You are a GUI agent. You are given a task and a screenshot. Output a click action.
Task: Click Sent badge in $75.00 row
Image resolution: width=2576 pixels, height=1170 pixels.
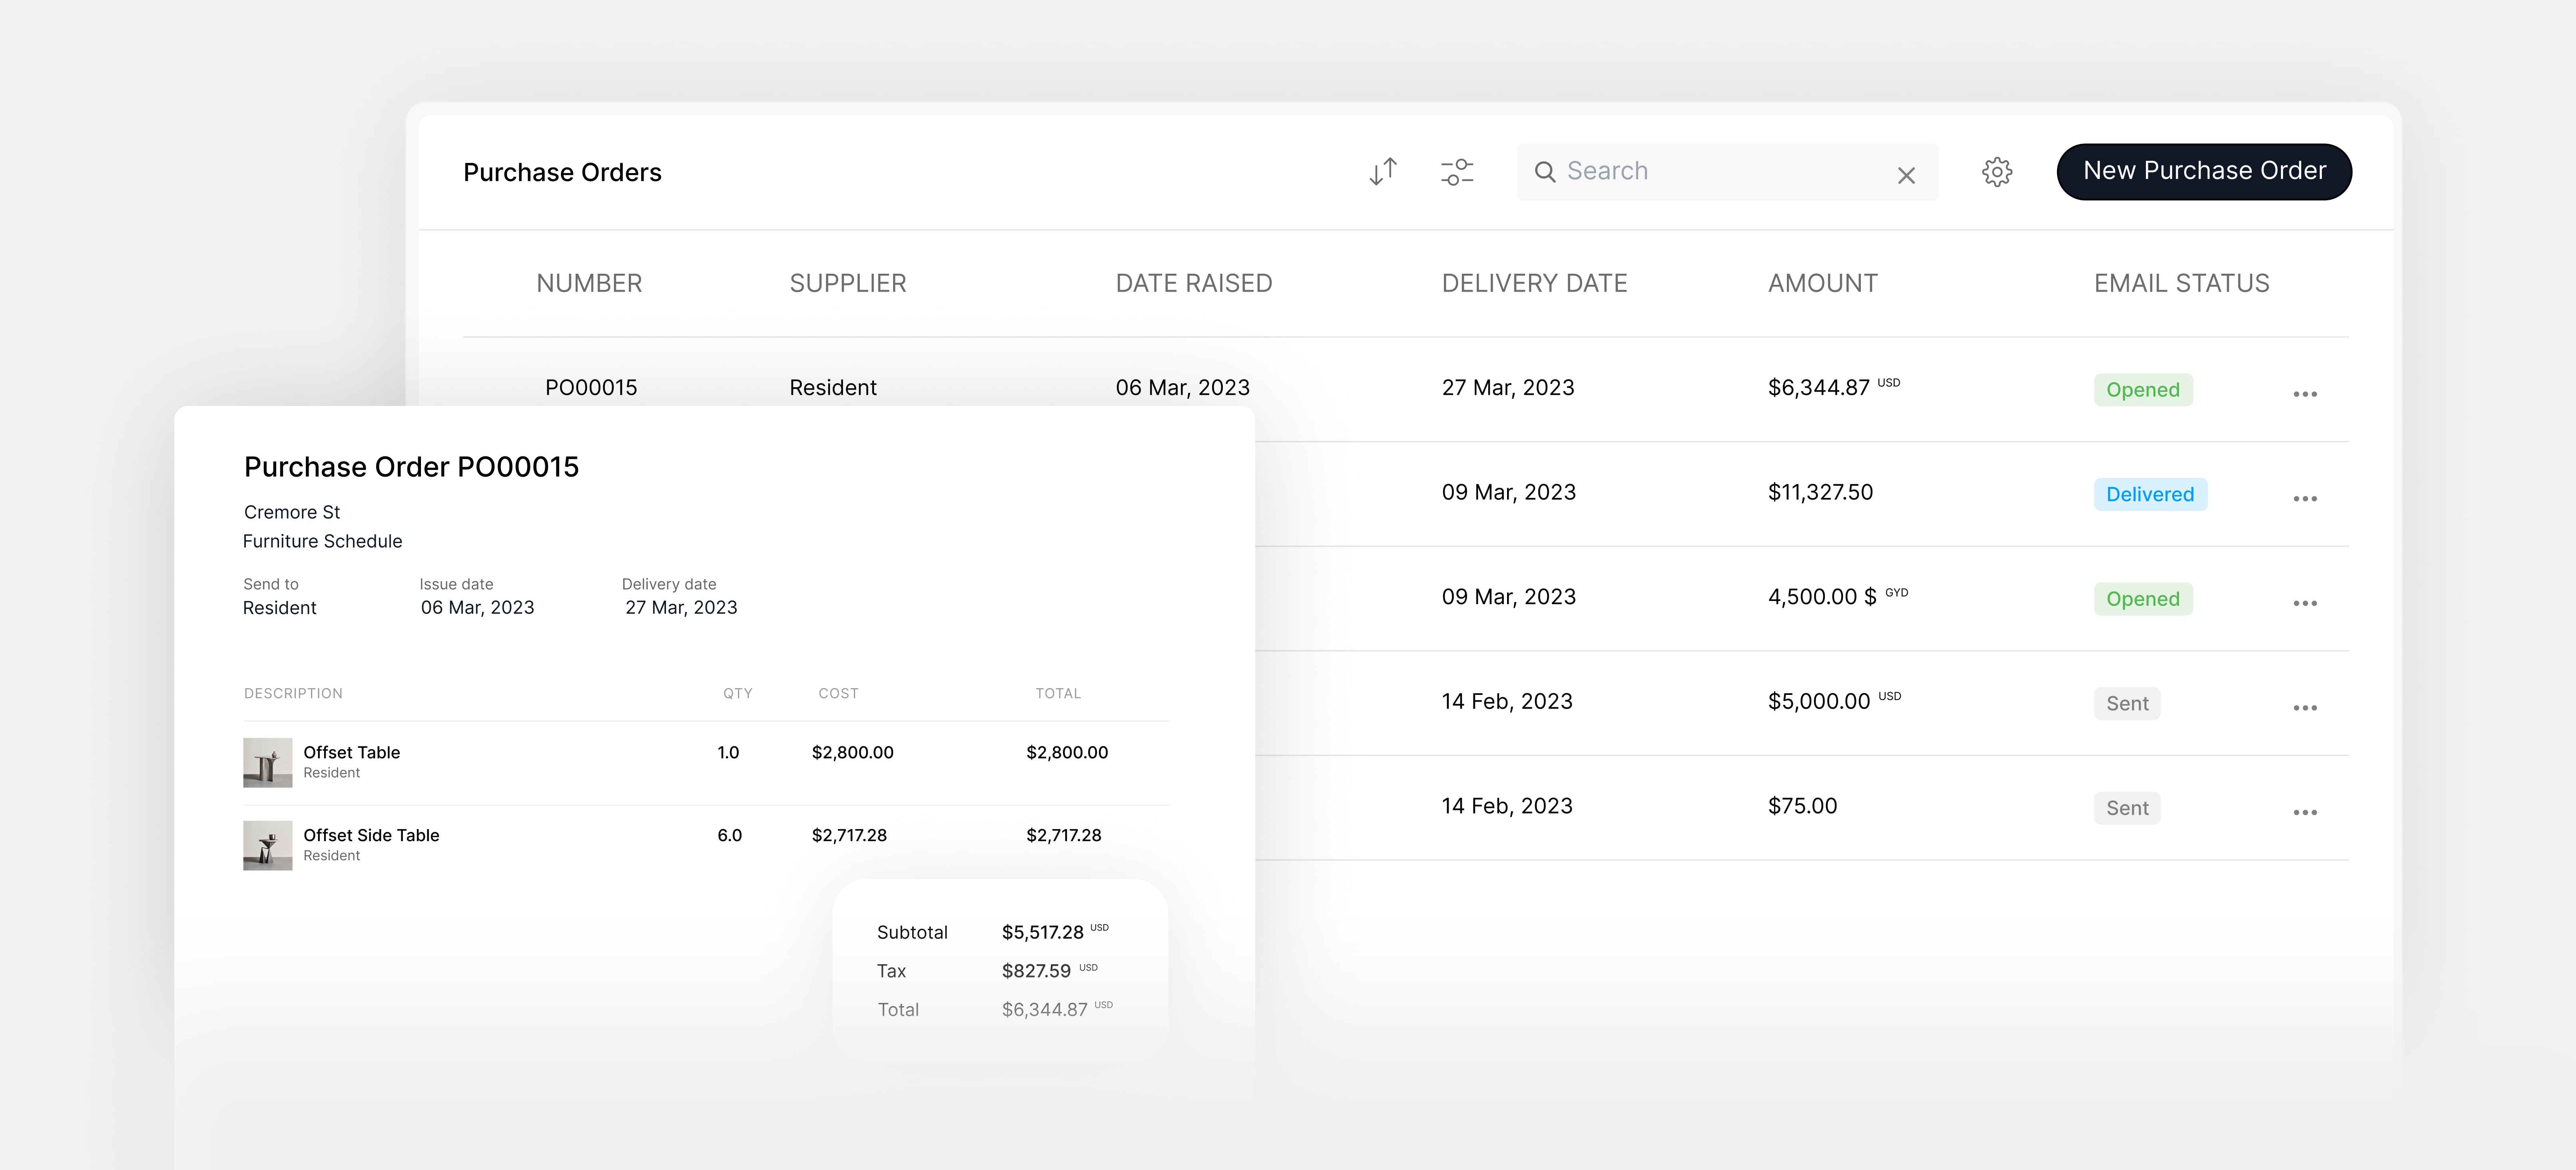(2127, 808)
